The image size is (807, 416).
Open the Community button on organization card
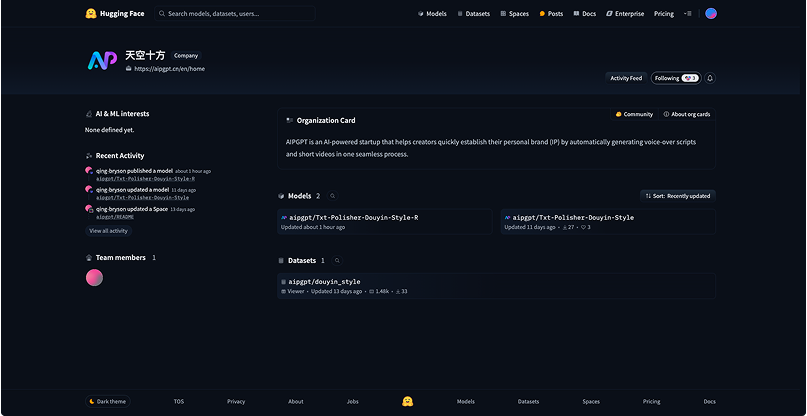634,114
